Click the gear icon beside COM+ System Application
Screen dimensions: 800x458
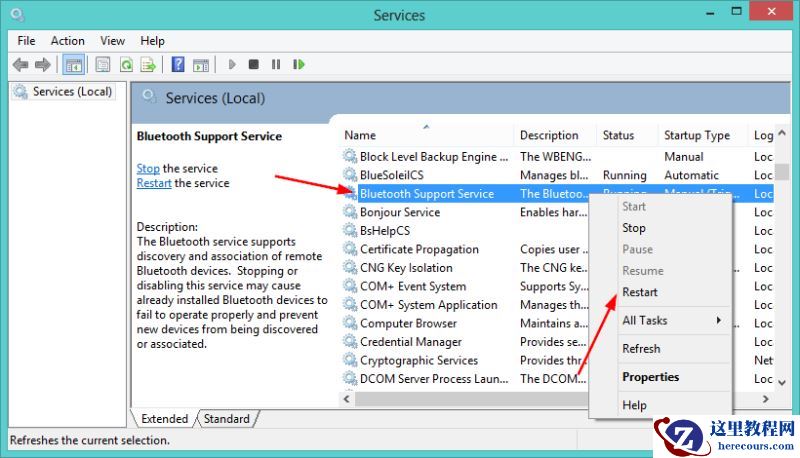350,304
